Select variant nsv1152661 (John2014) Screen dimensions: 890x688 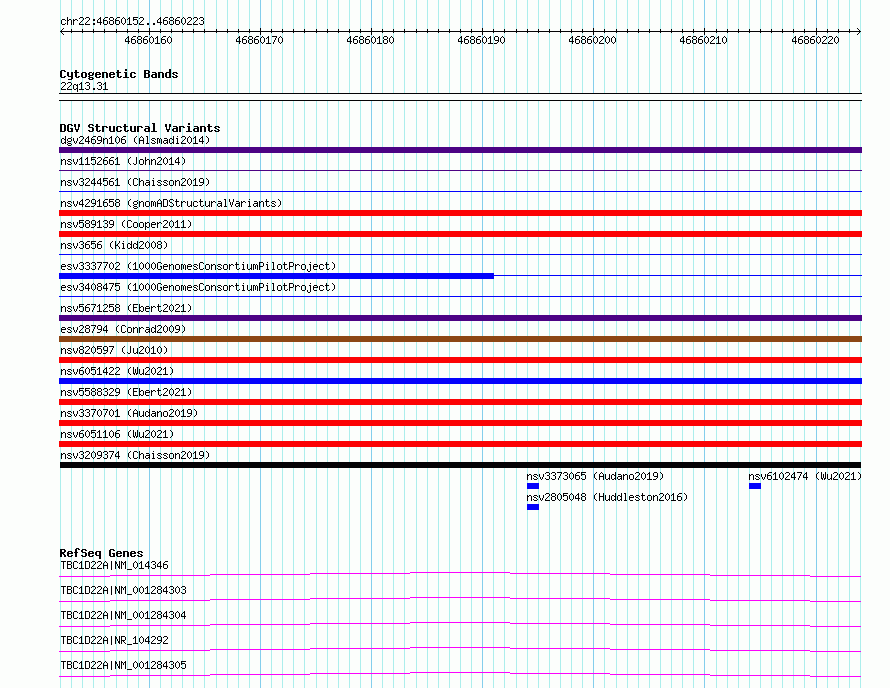tap(123, 161)
